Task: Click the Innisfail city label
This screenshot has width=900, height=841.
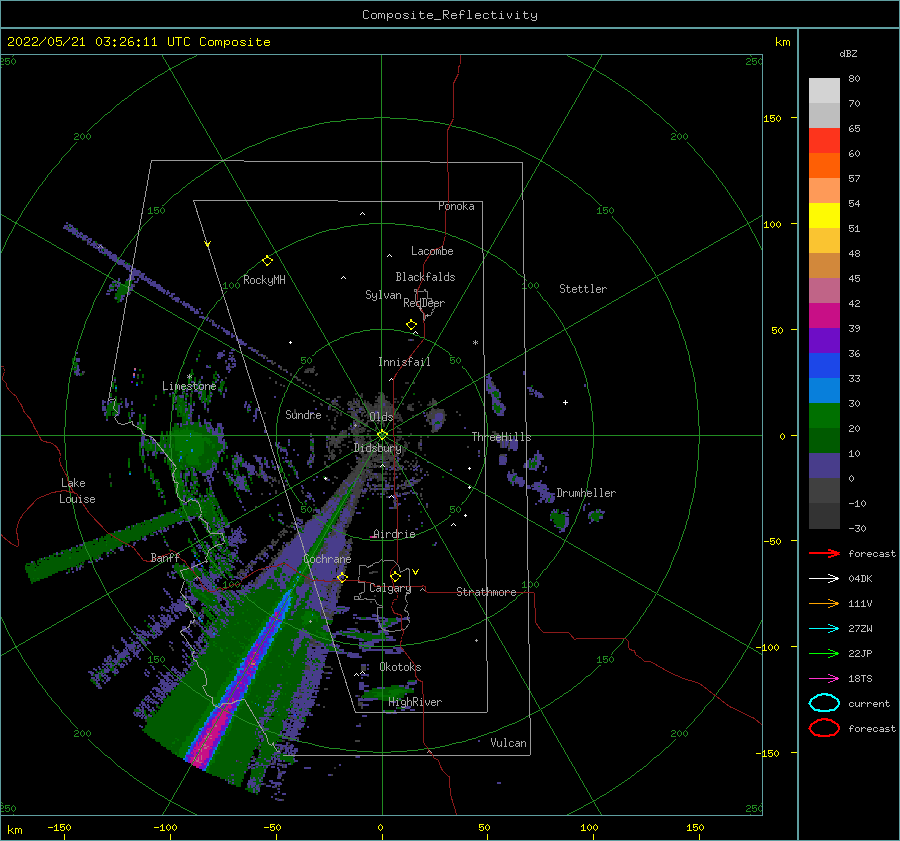Action: (x=404, y=362)
